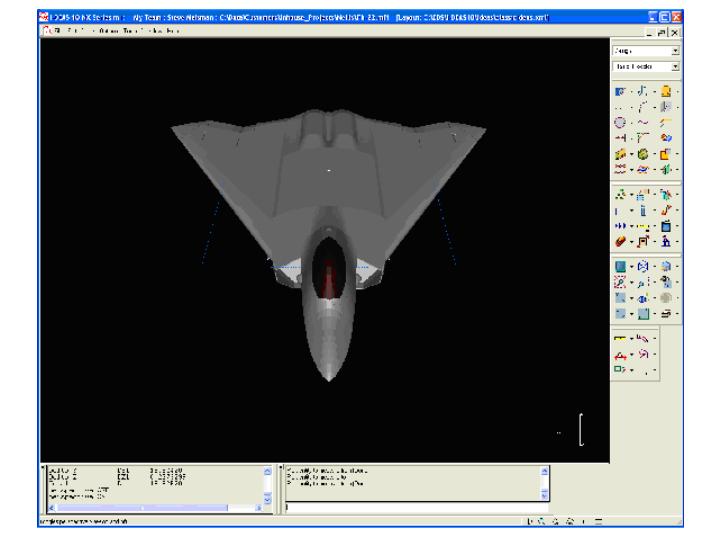Select the red A-shaped icon in the bottom toolbar group
This screenshot has height=540, width=720.
pos(620,355)
